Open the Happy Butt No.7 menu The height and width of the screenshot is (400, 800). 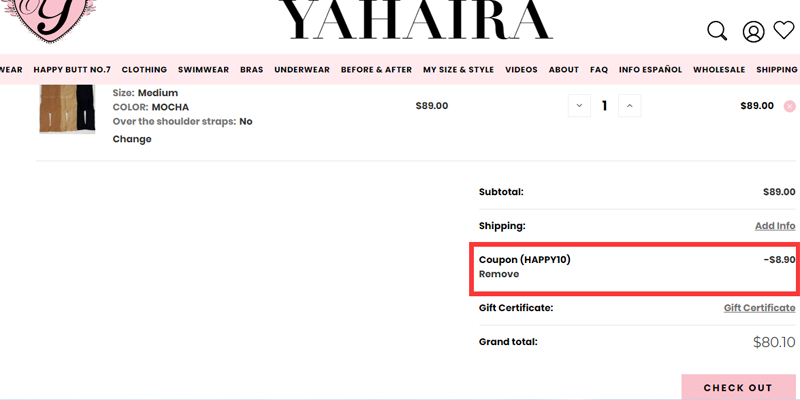tap(72, 69)
